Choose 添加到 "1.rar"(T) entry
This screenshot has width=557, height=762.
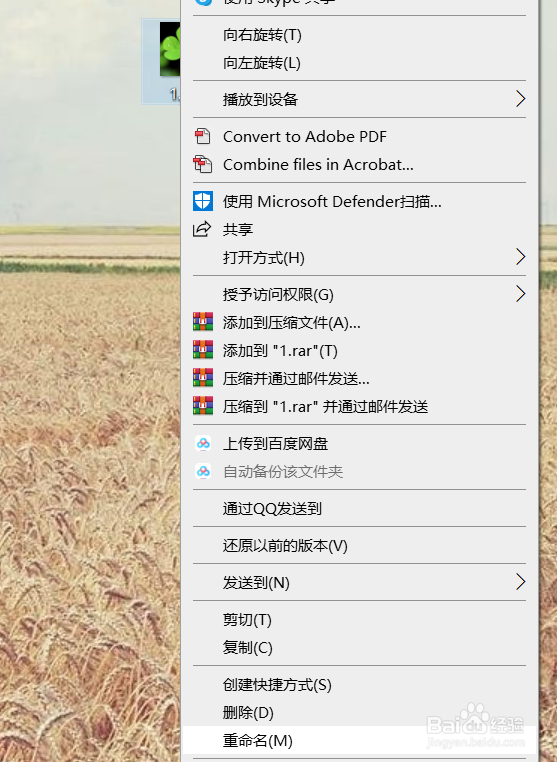(x=360, y=350)
